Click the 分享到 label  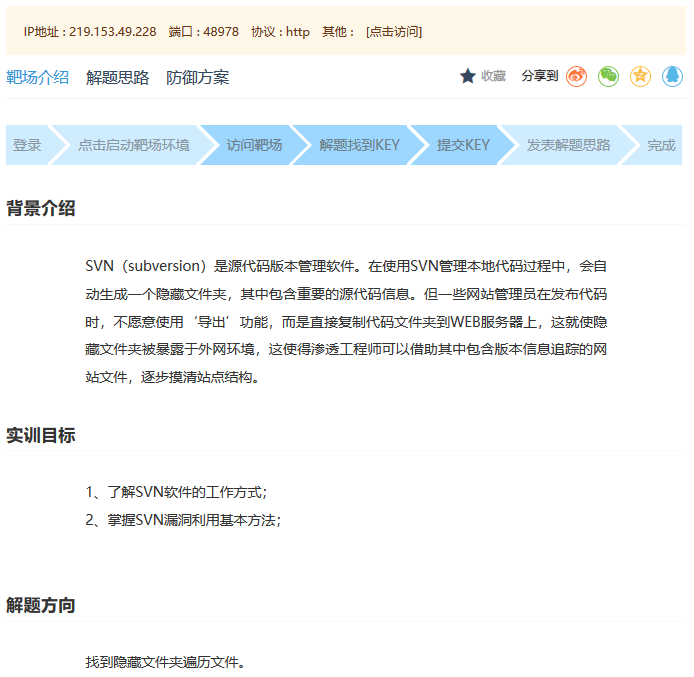540,76
